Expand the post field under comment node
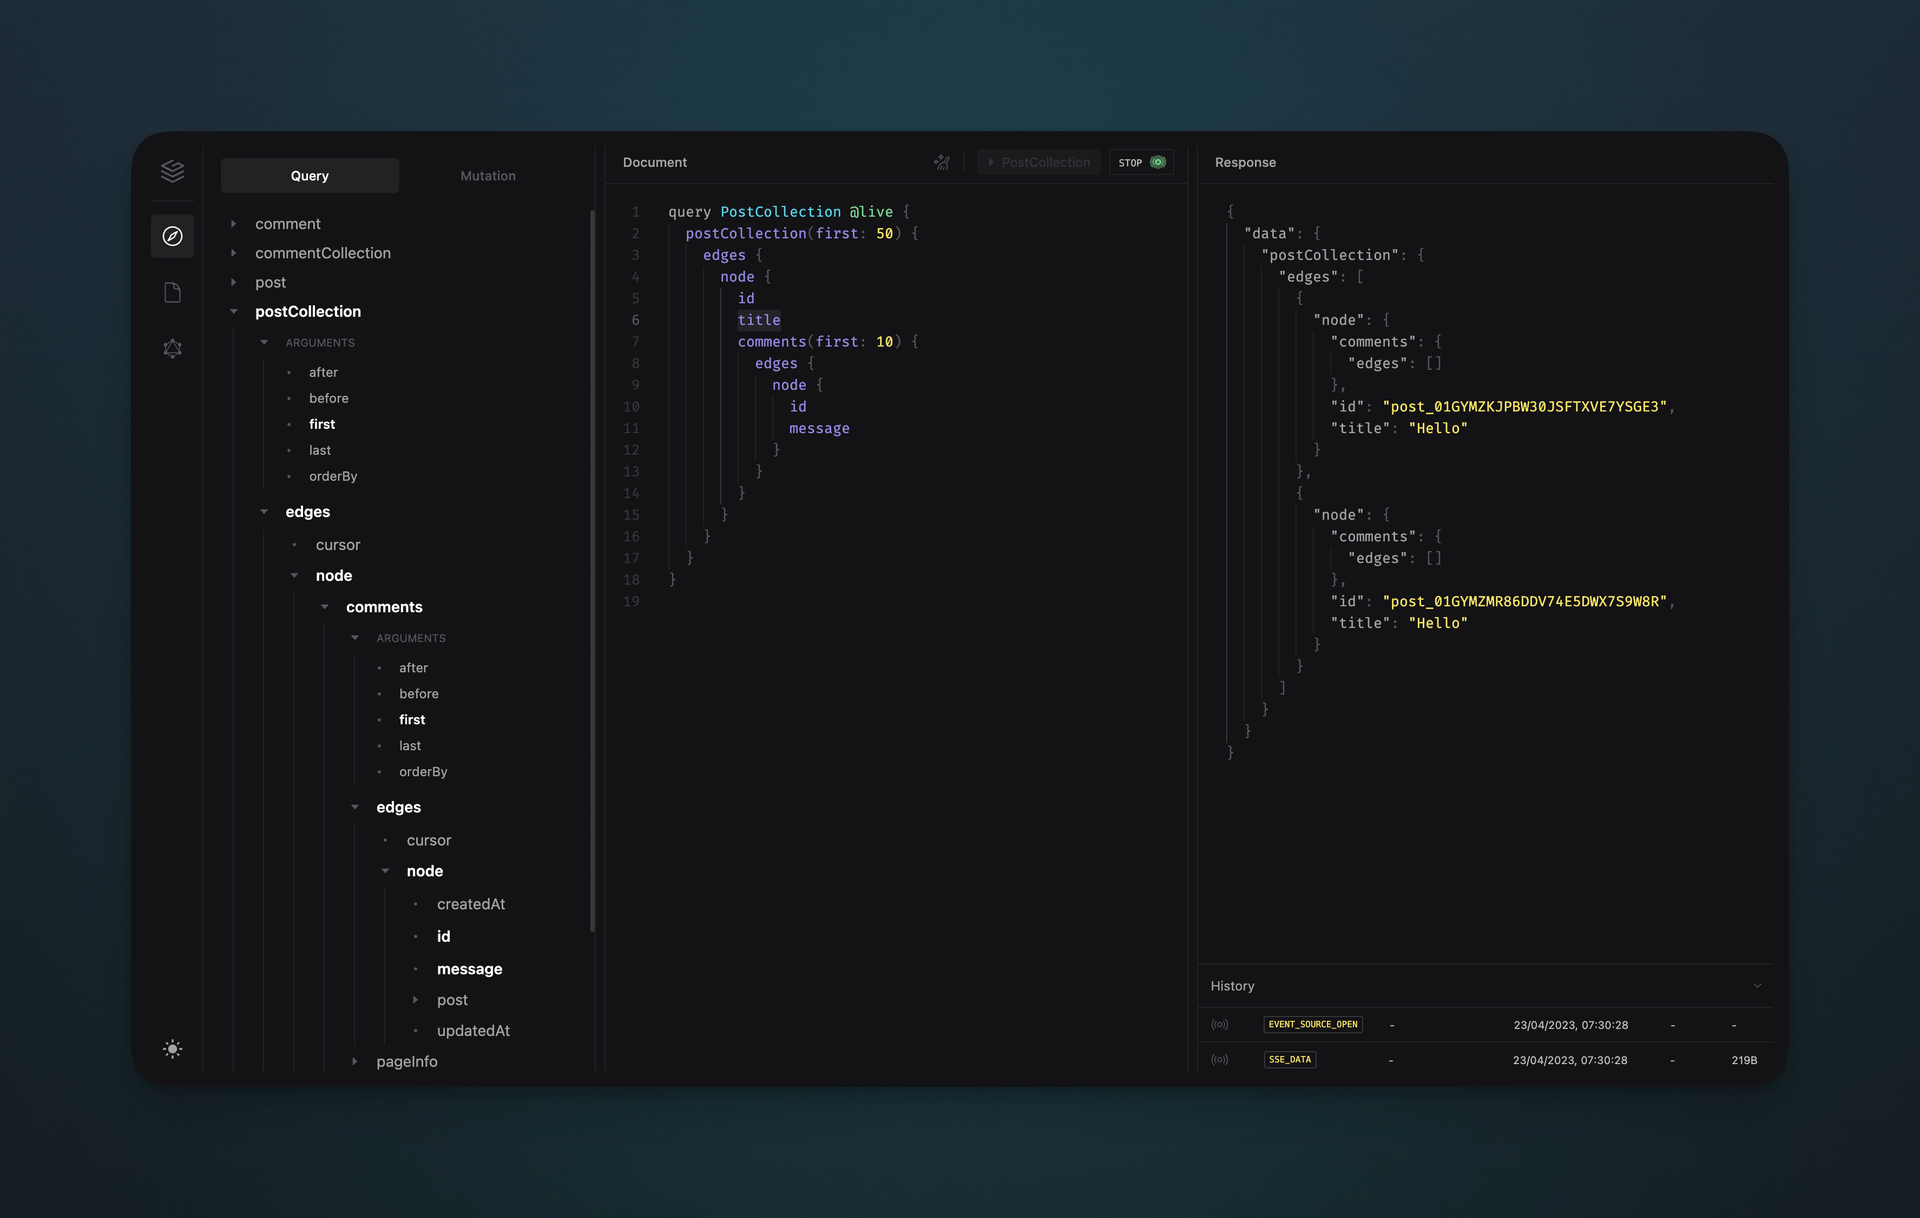Viewport: 1920px width, 1218px height. (416, 1000)
